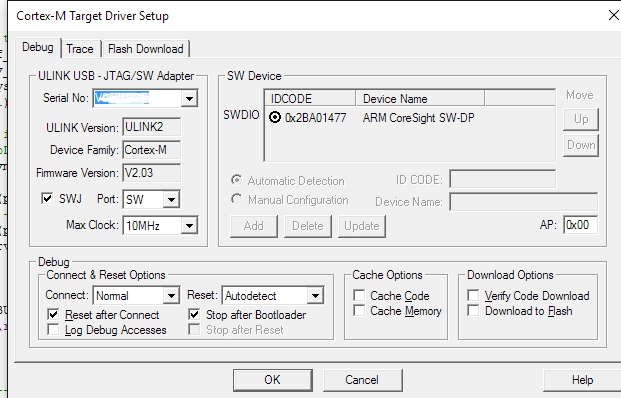Enable Cache Memory checkbox
This screenshot has width=621, height=398.
tap(359, 310)
